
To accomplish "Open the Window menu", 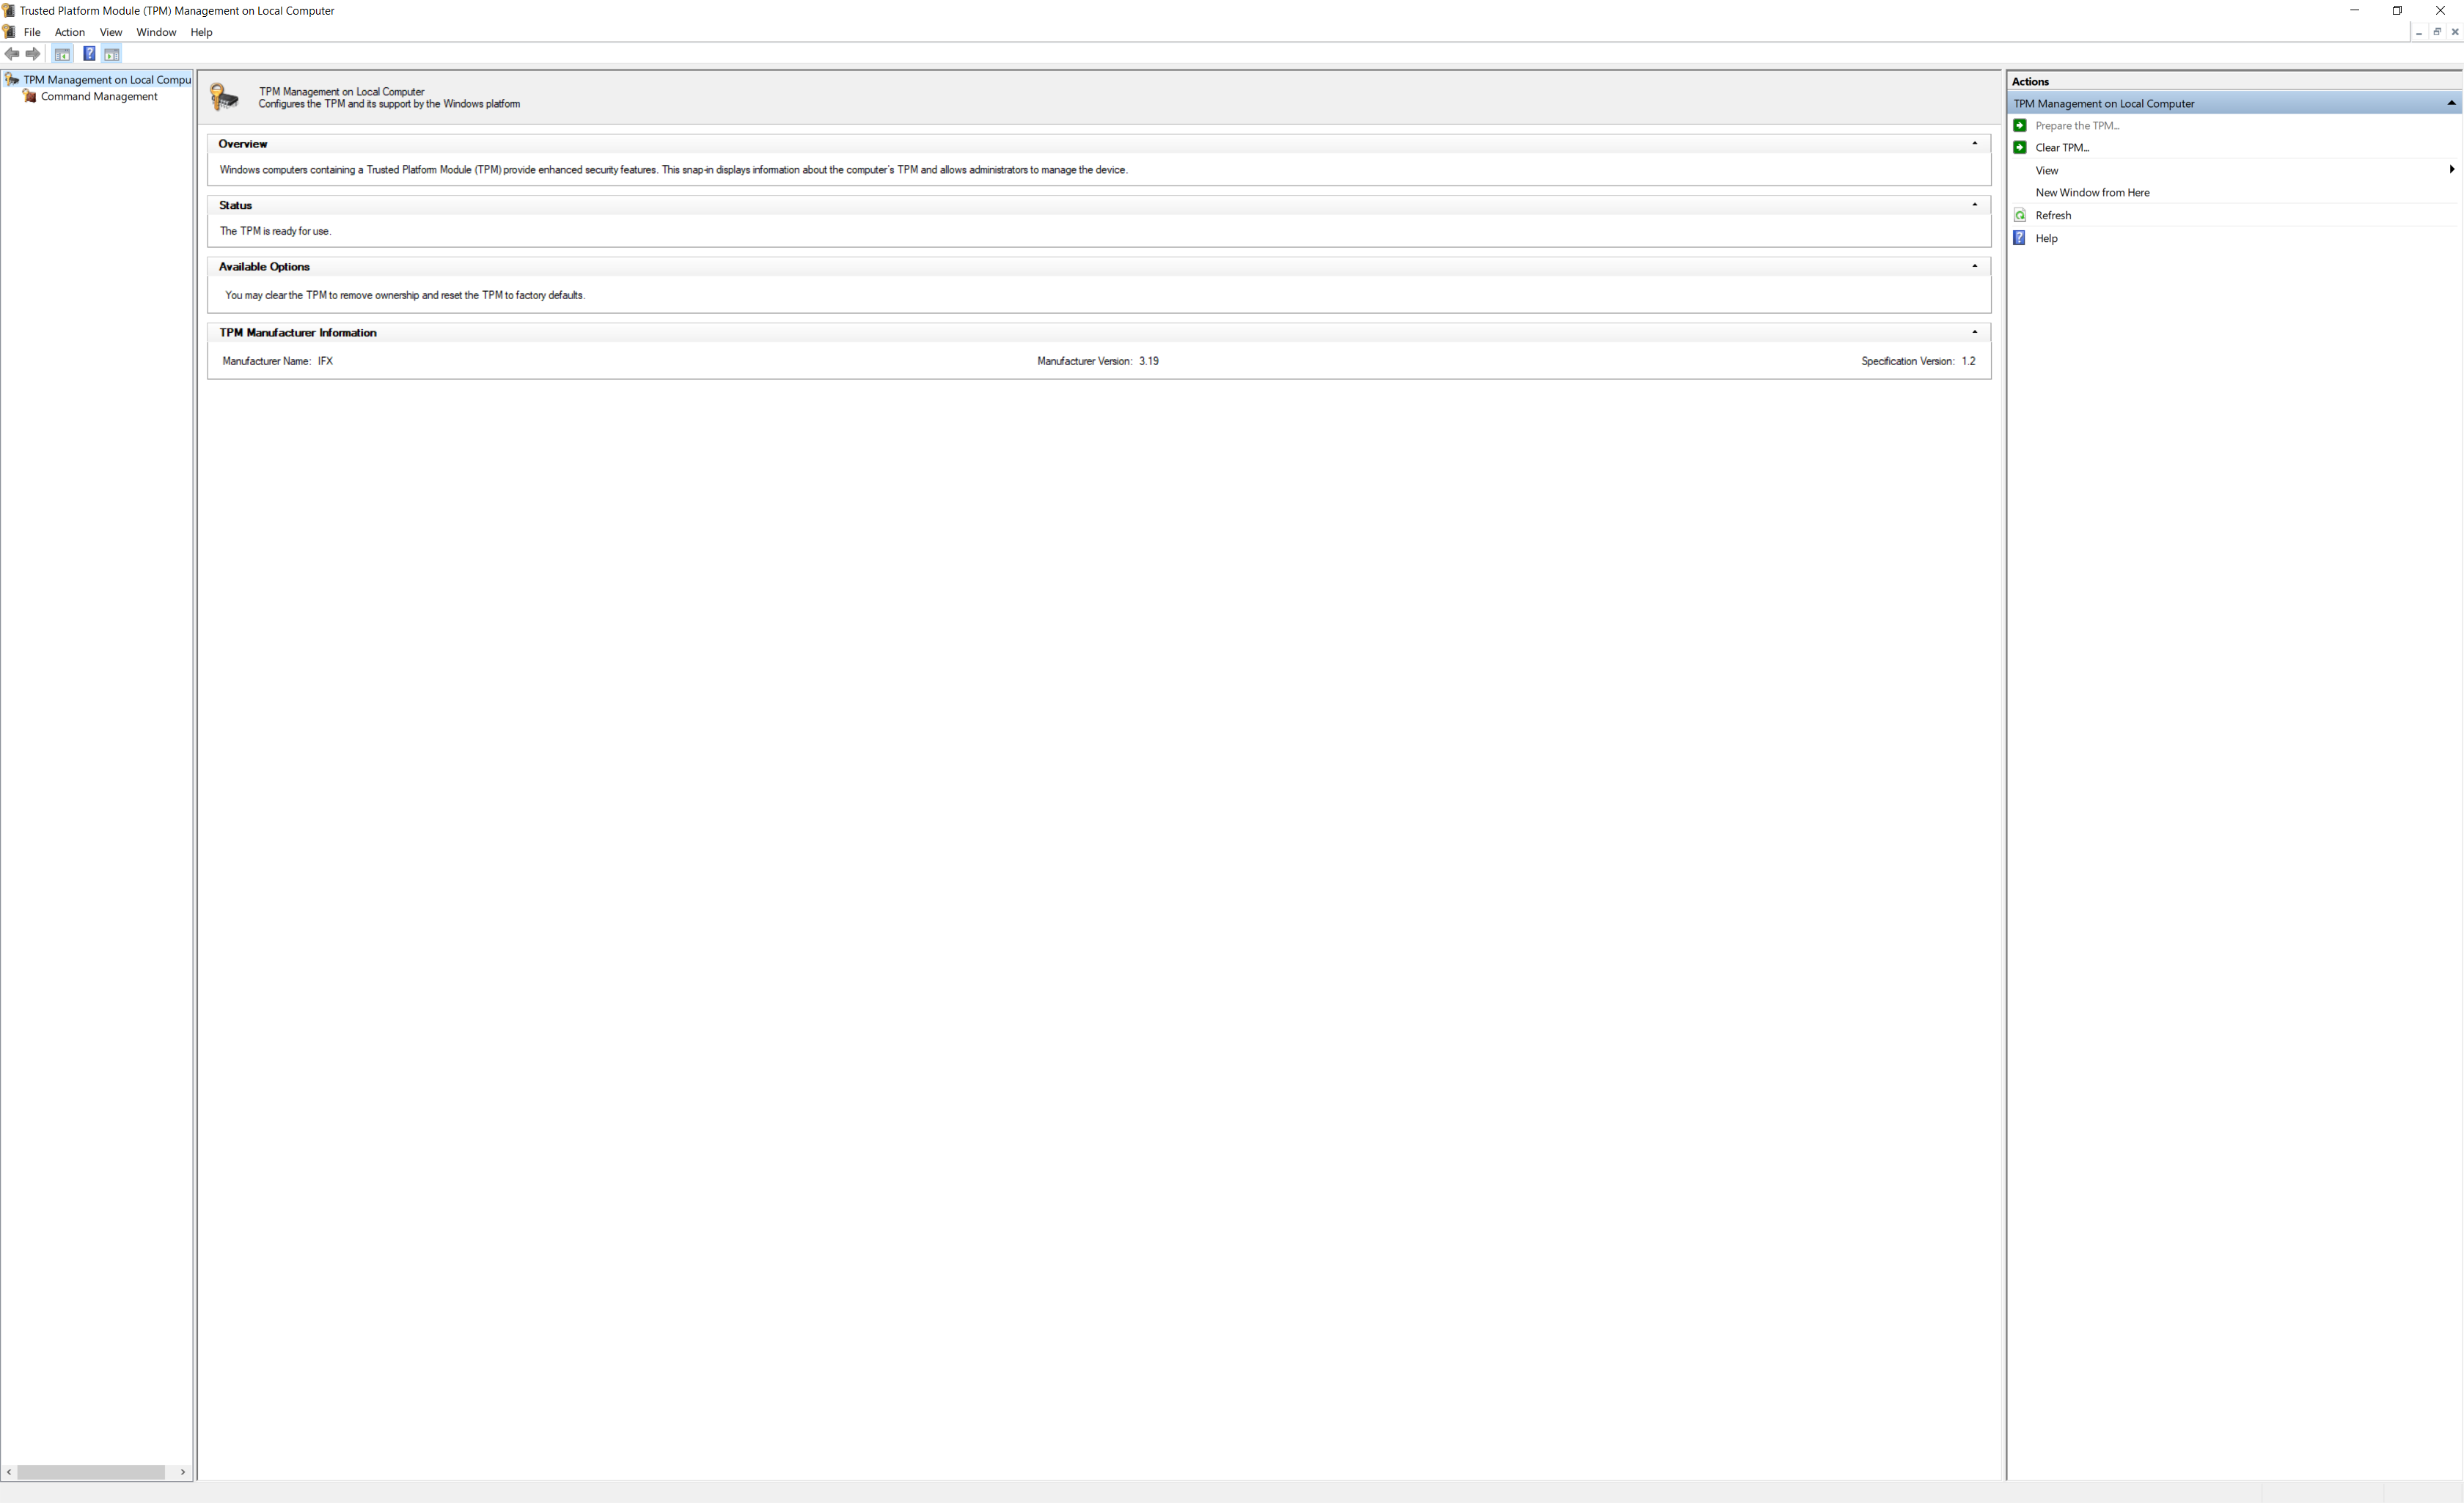I will (156, 32).
